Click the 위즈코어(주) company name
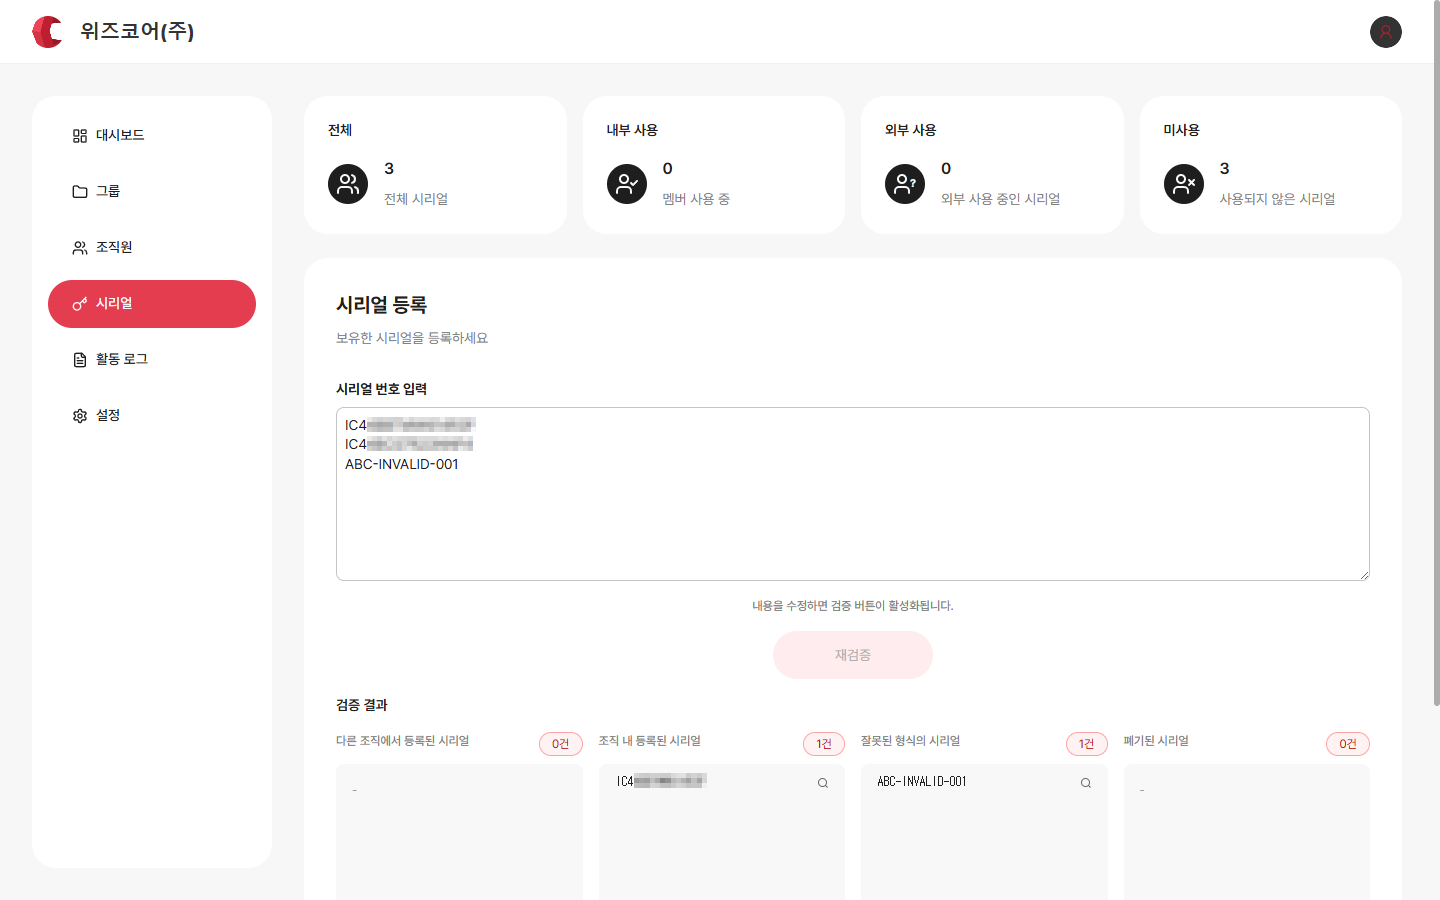Image resolution: width=1440 pixels, height=900 pixels. tap(137, 31)
